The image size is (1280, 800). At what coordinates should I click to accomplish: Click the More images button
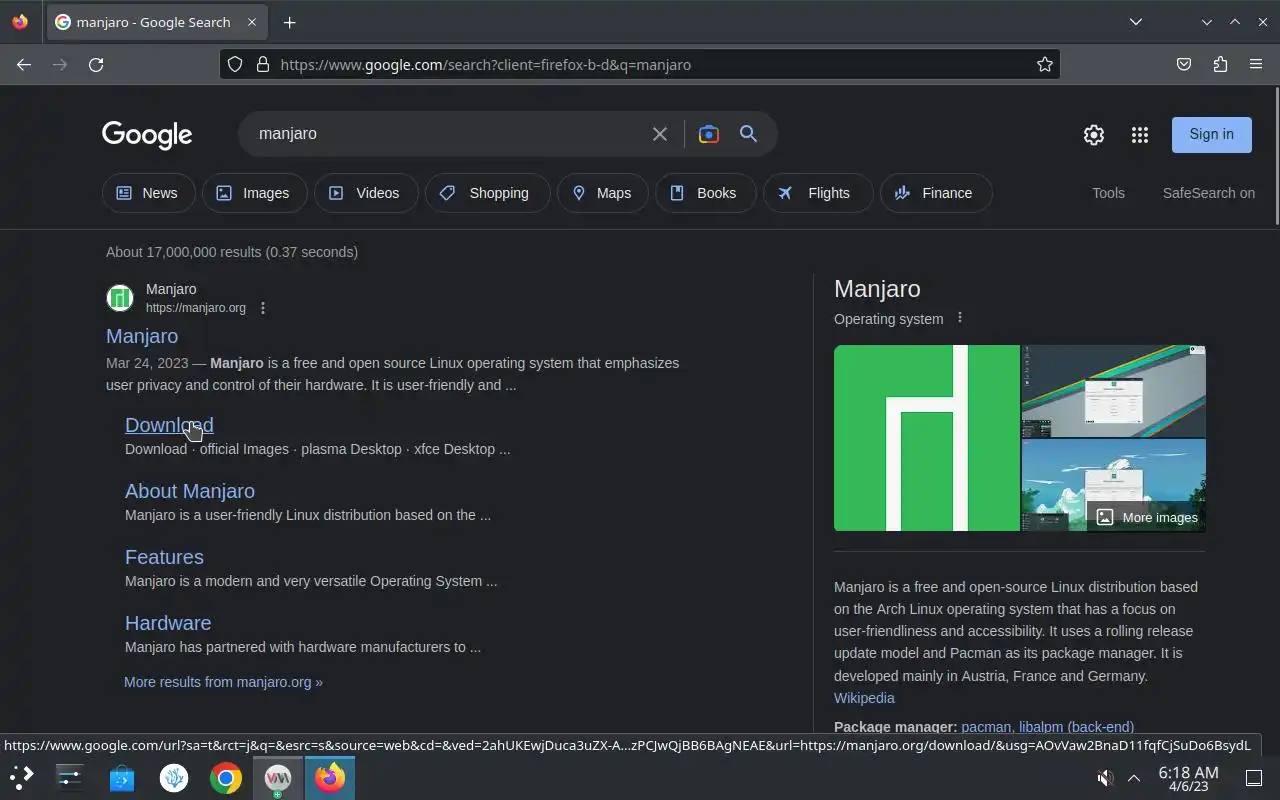(1147, 517)
